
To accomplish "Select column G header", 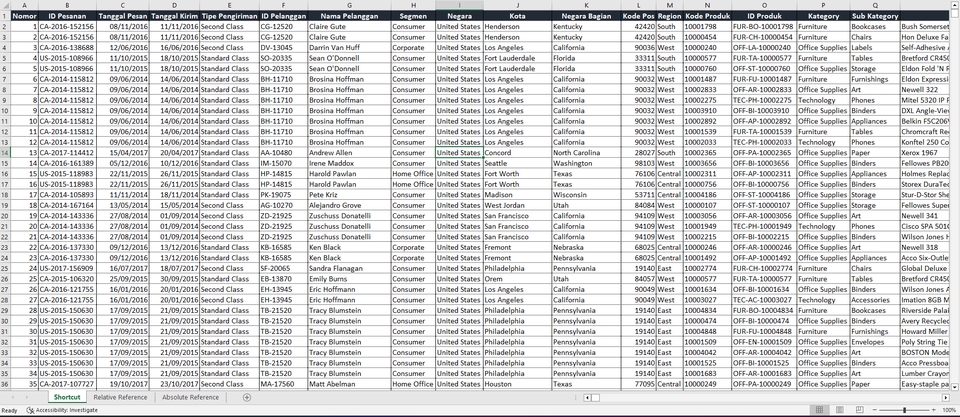I will [x=350, y=6].
